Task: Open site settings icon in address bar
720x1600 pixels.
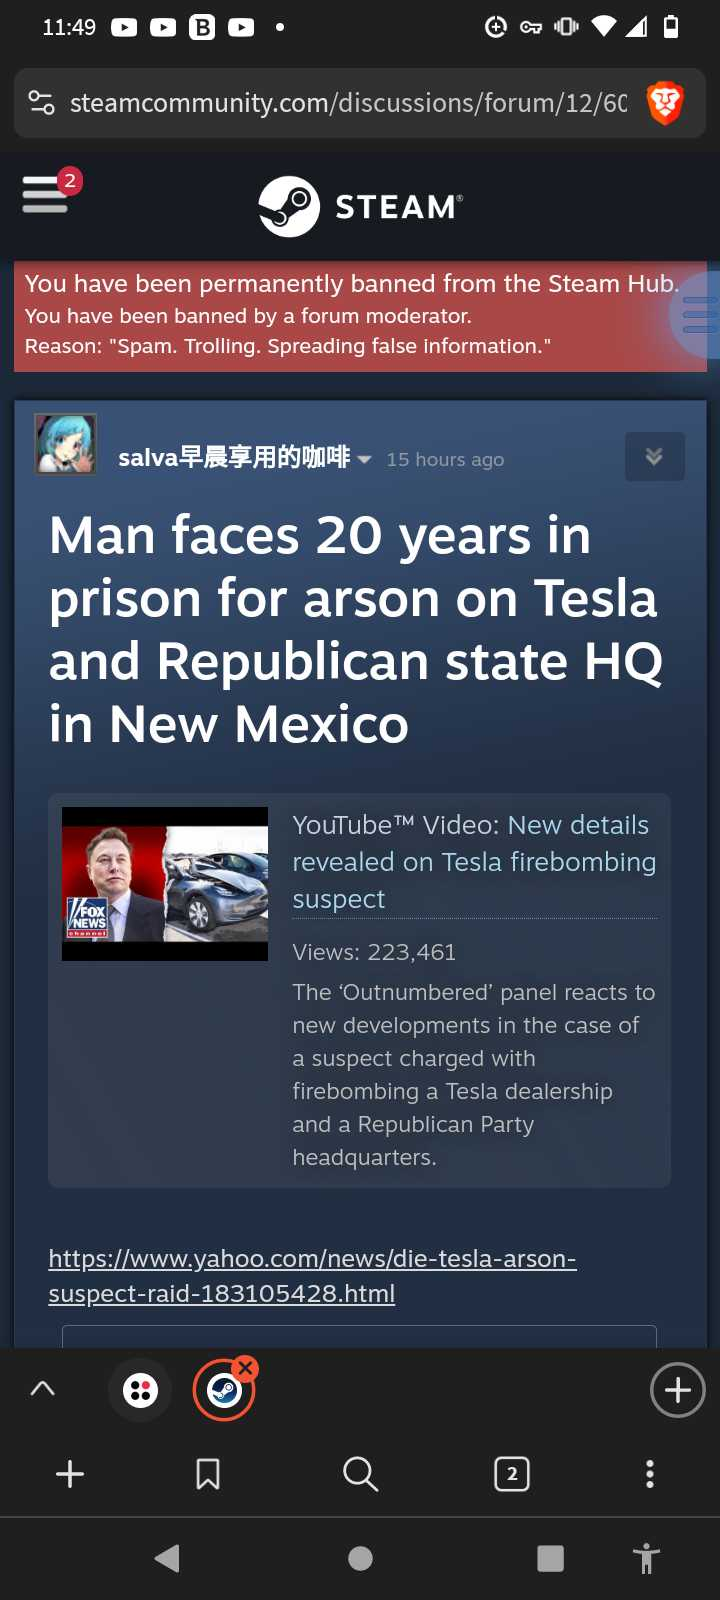Action: [x=41, y=102]
